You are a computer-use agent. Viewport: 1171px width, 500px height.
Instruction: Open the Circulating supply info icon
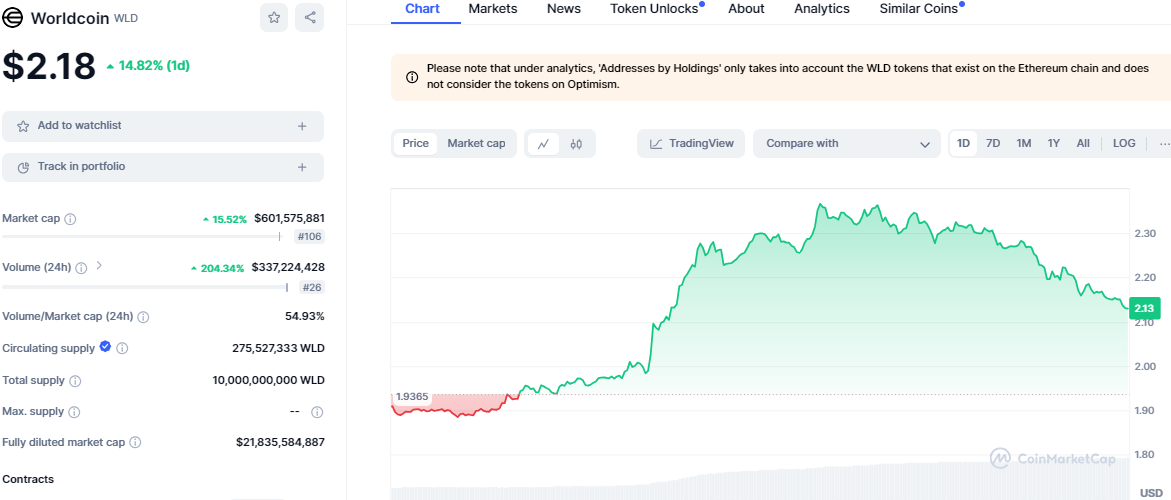pos(122,348)
